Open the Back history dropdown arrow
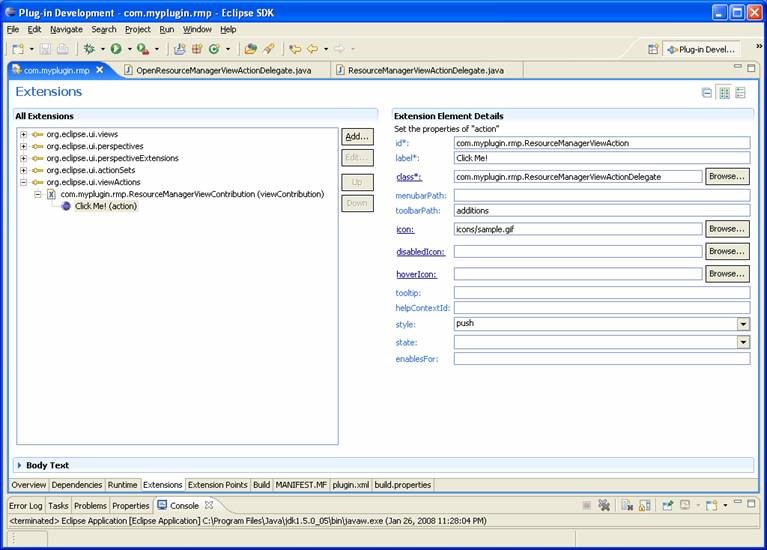This screenshot has width=767, height=550. pyautogui.click(x=326, y=49)
